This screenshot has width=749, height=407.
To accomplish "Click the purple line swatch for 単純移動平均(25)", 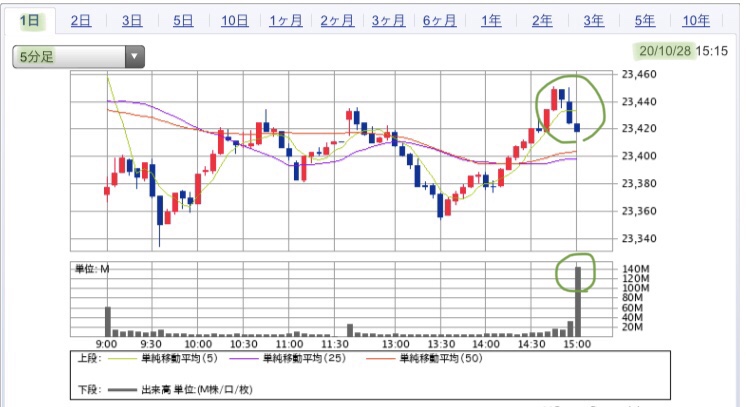I will (x=244, y=359).
